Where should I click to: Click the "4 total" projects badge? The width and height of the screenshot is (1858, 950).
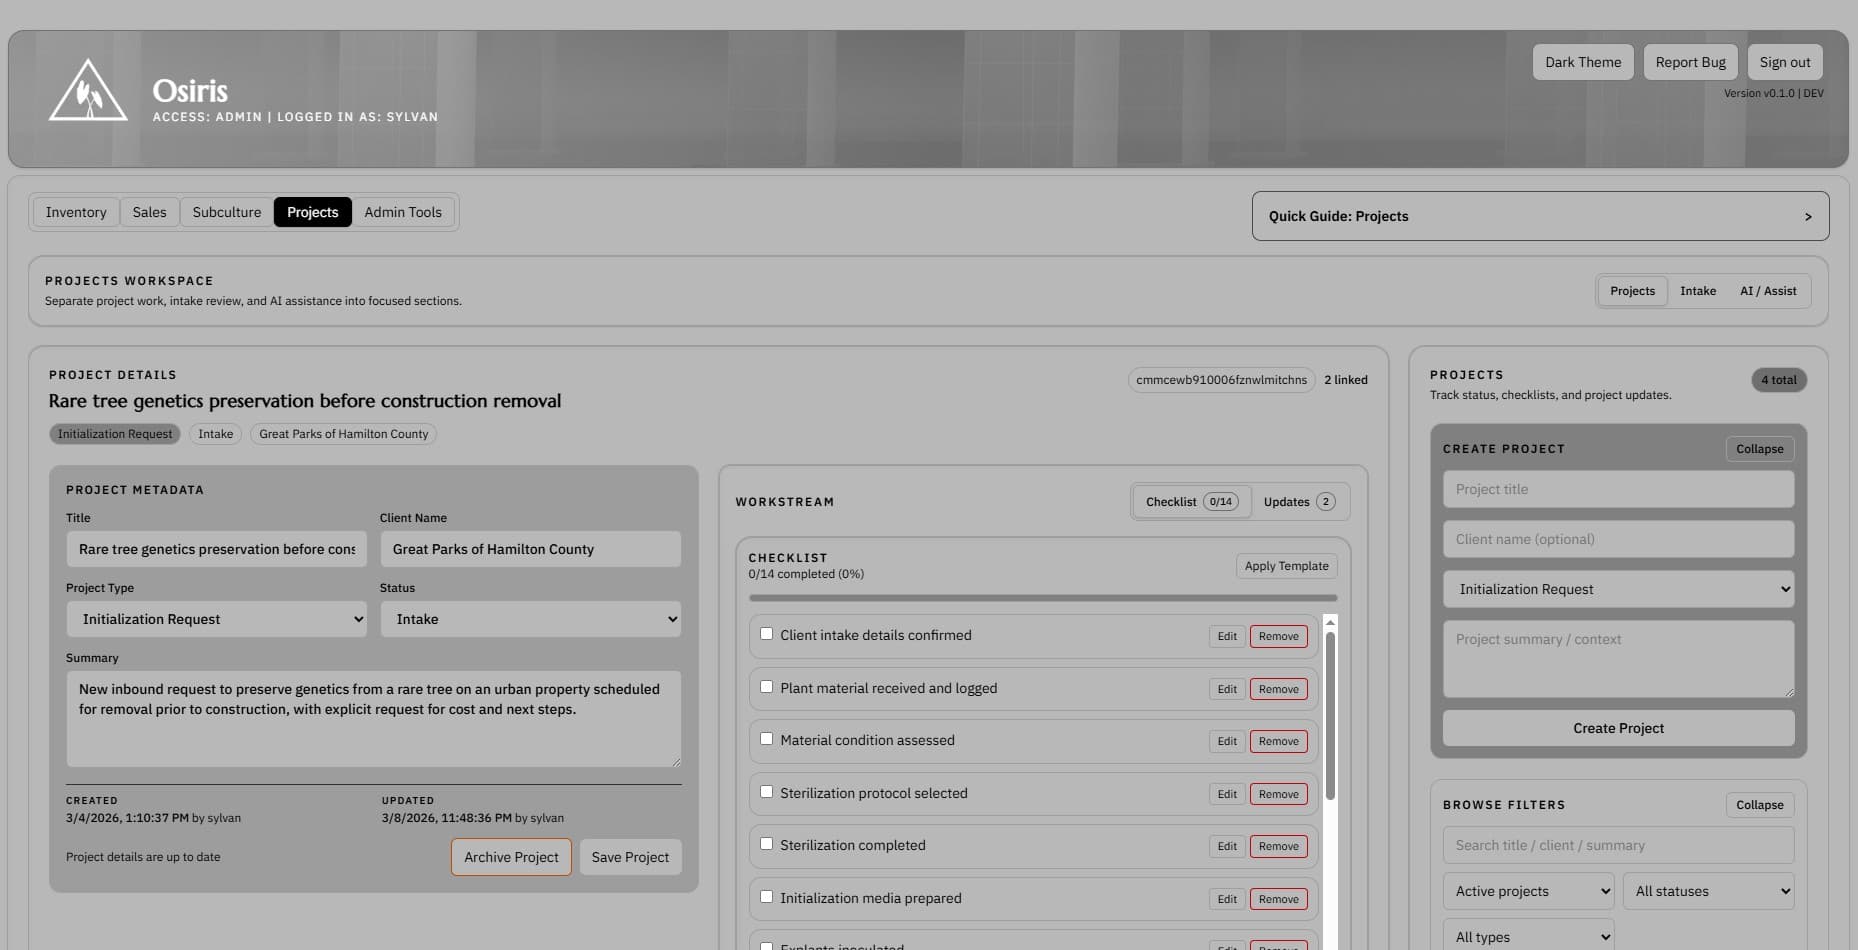[x=1778, y=380]
